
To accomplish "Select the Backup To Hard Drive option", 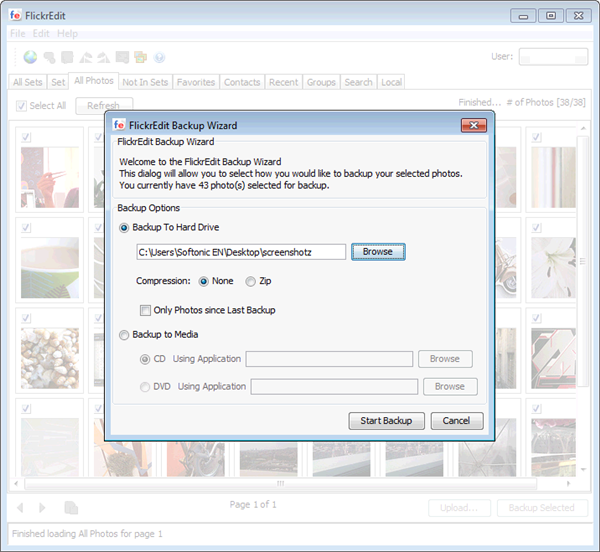I will tap(125, 228).
